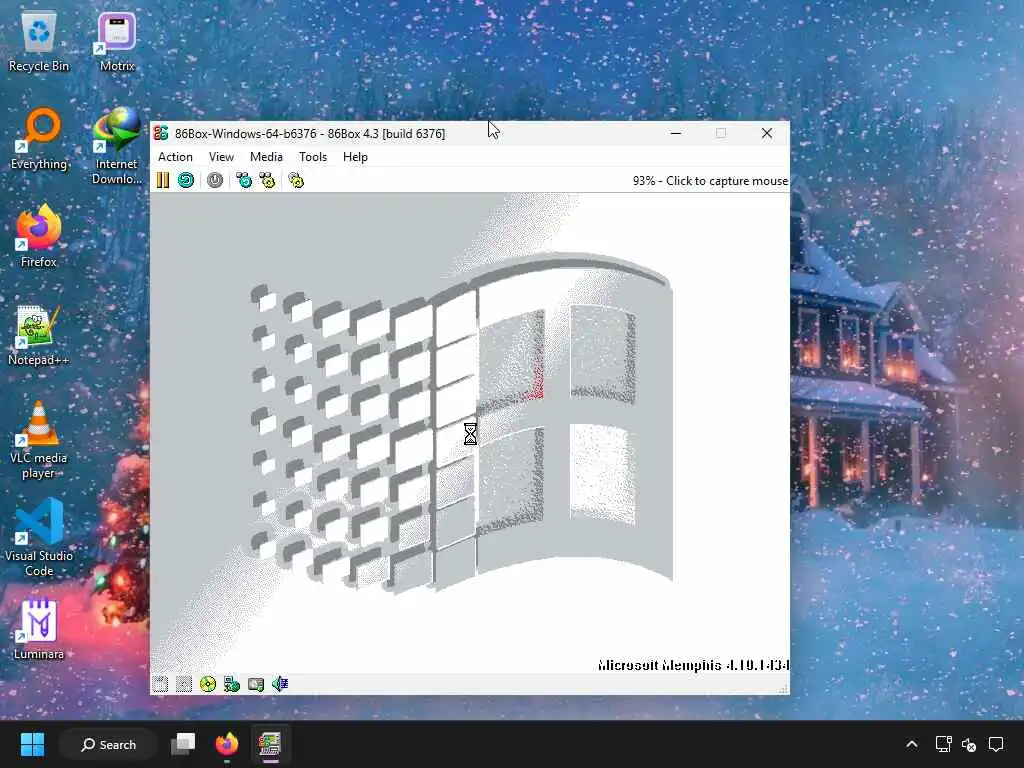Open the muted volume tray icon

969,744
